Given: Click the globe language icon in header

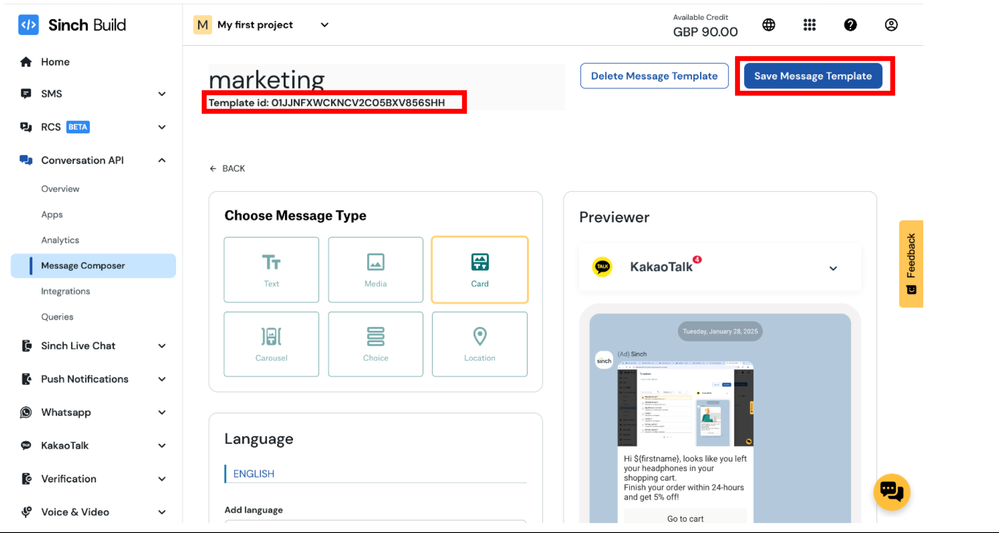Looking at the screenshot, I should point(768,25).
